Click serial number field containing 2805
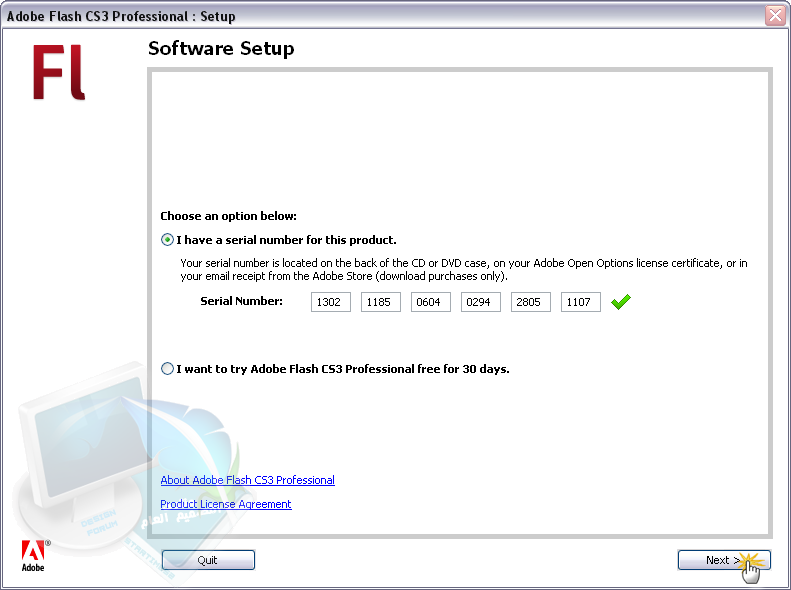The width and height of the screenshot is (791, 590). pyautogui.click(x=530, y=302)
